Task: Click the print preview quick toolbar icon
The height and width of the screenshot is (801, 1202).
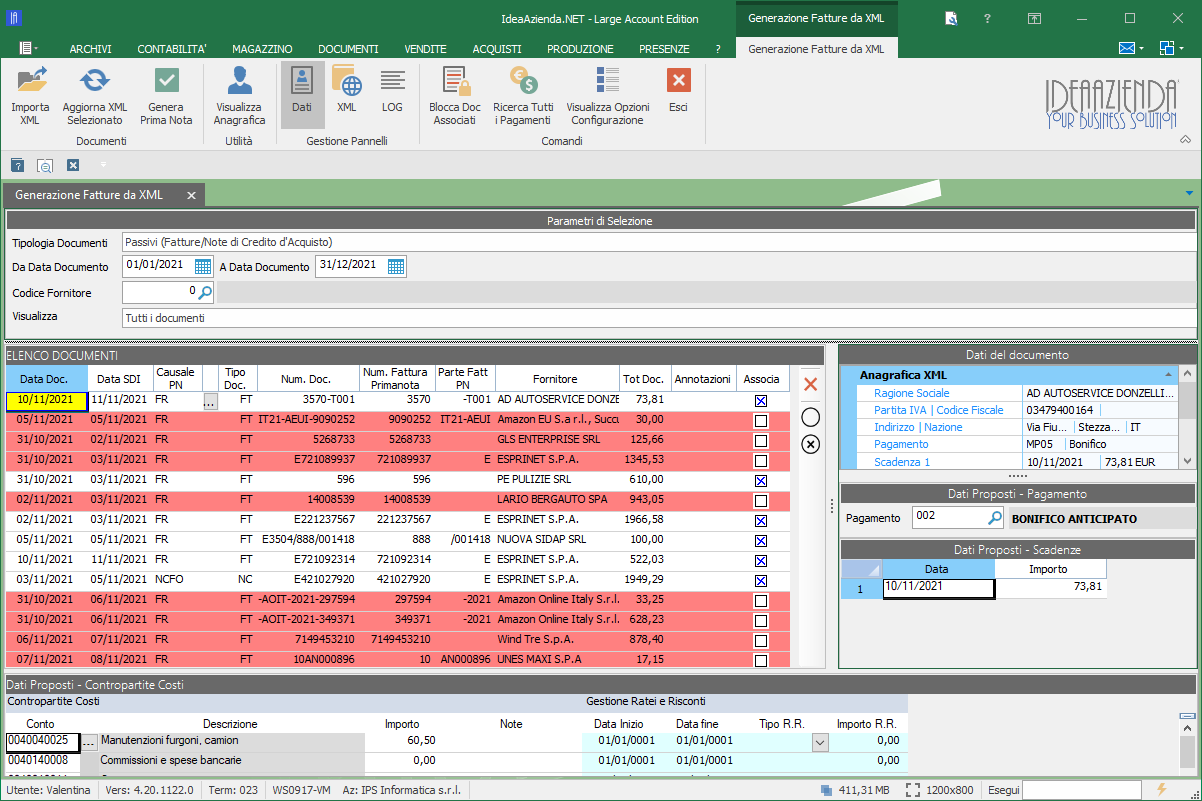Action: pos(45,165)
